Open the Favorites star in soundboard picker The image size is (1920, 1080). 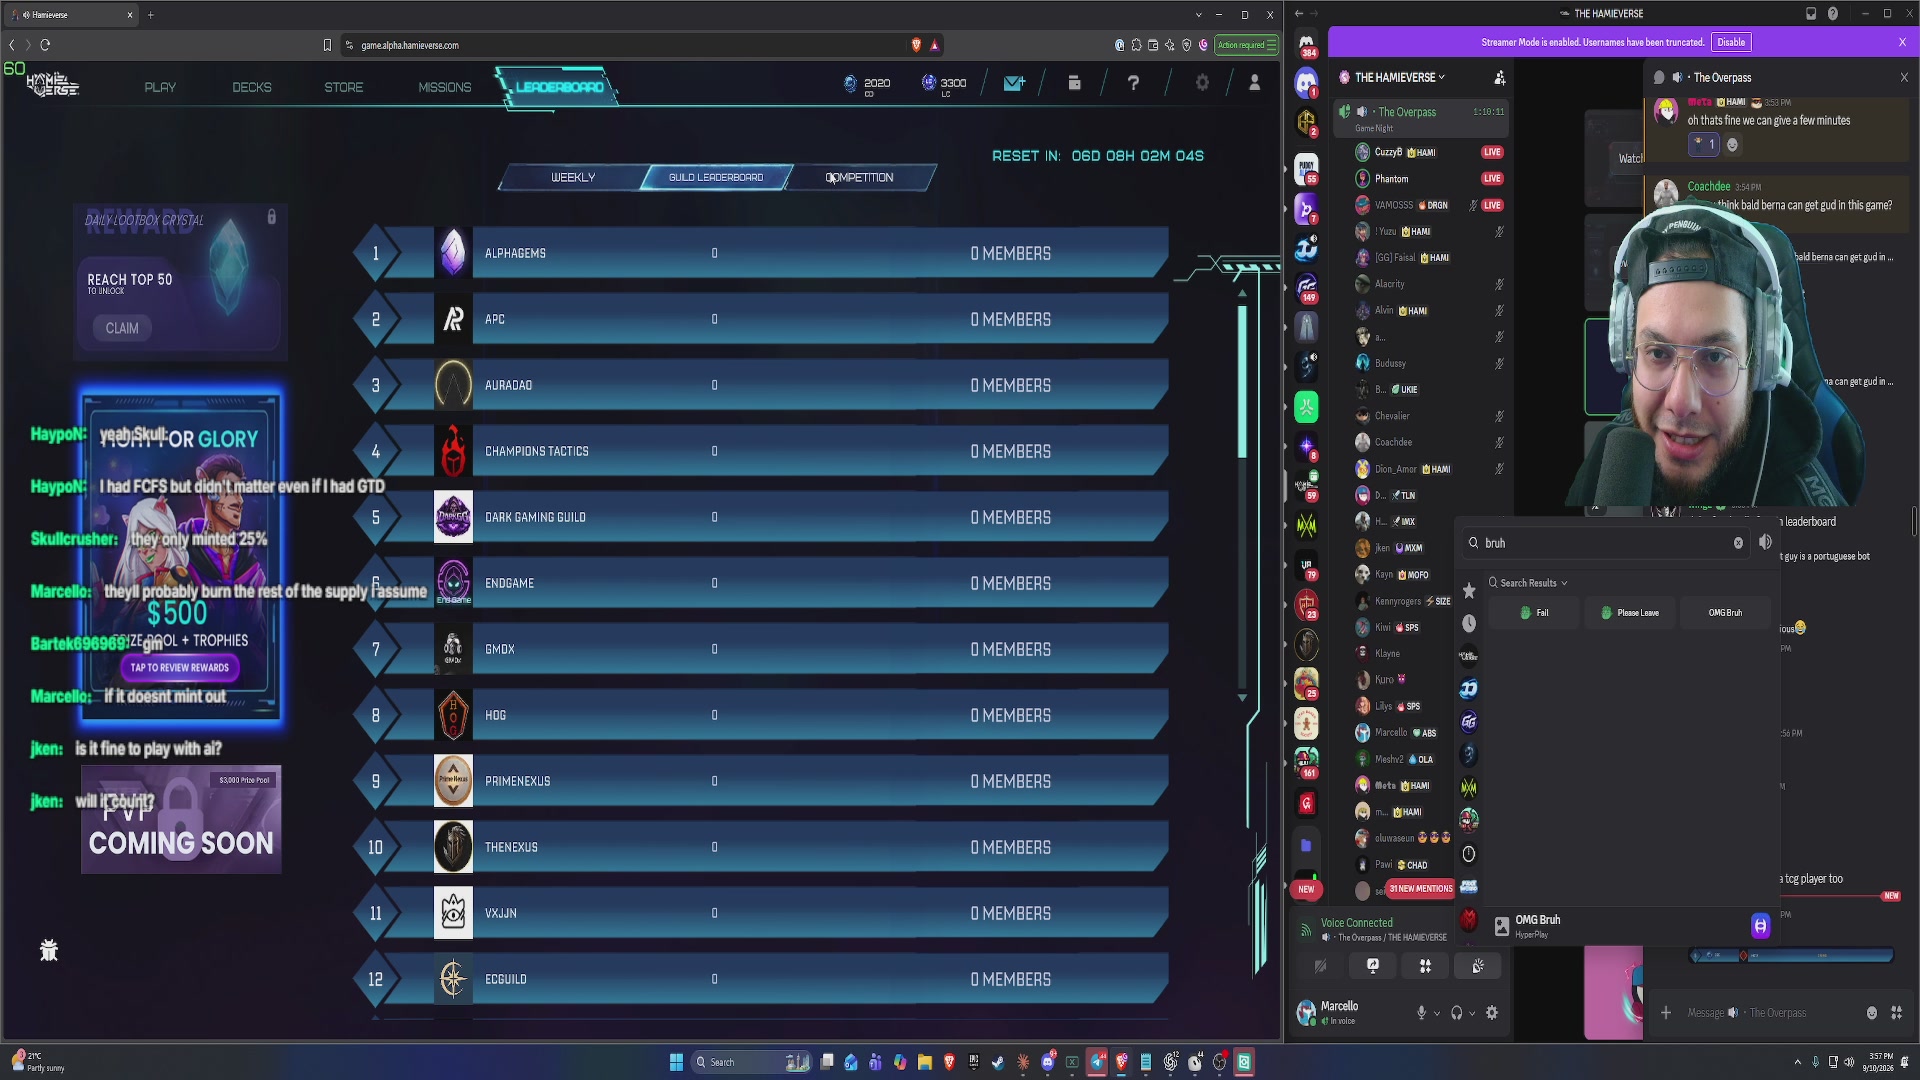pos(1469,591)
